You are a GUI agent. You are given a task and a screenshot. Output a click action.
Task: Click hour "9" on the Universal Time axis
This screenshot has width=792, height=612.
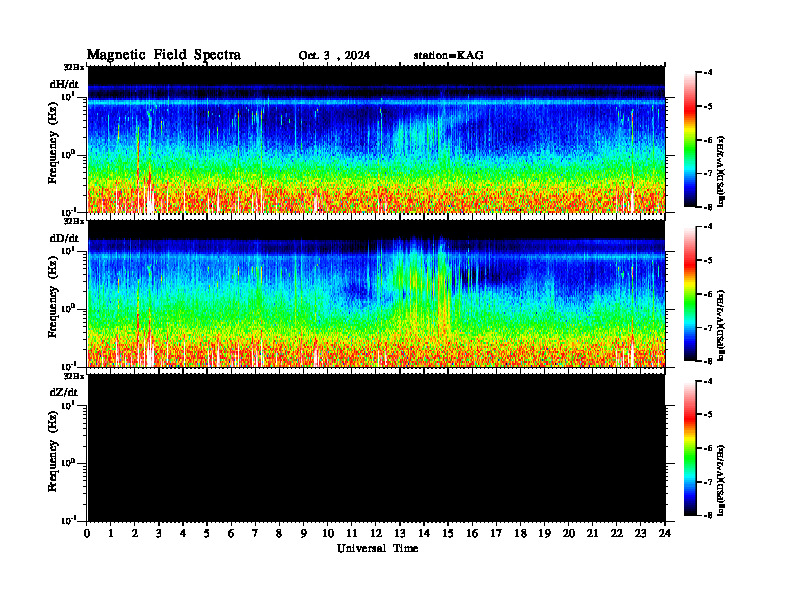(304, 533)
